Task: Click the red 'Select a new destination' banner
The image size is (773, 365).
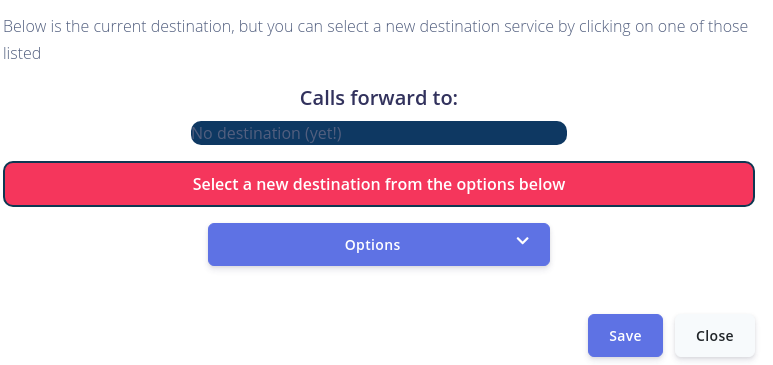Action: point(379,184)
